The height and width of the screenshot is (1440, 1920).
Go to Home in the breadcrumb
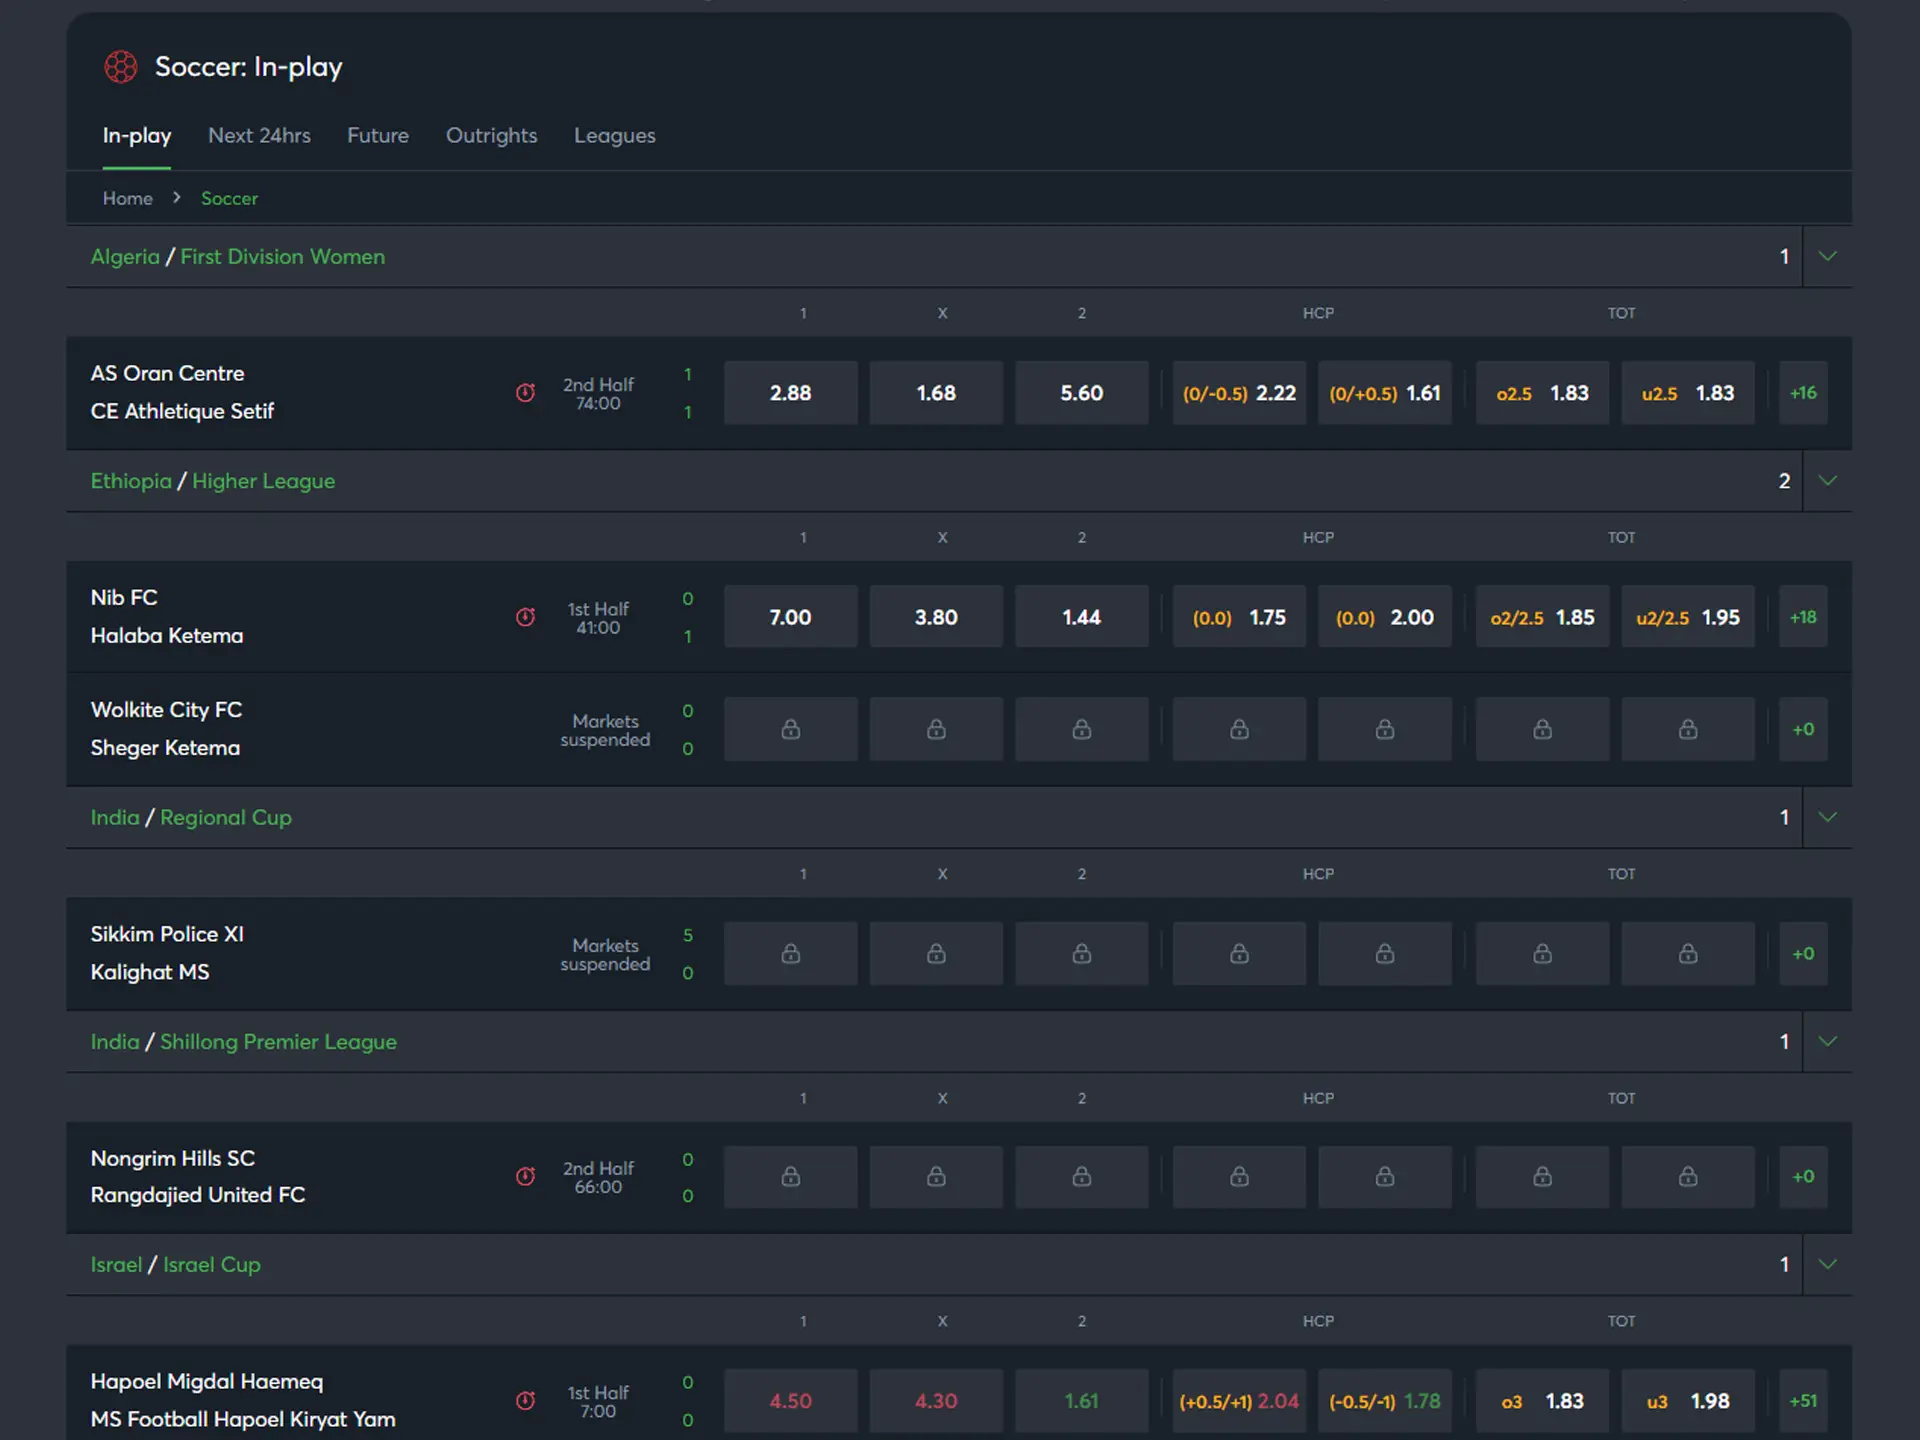pyautogui.click(x=128, y=198)
